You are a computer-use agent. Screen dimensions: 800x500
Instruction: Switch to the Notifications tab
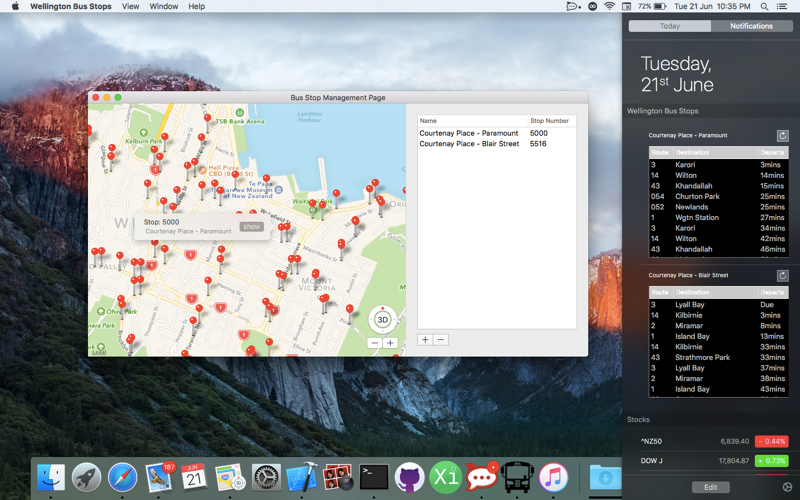coord(751,26)
